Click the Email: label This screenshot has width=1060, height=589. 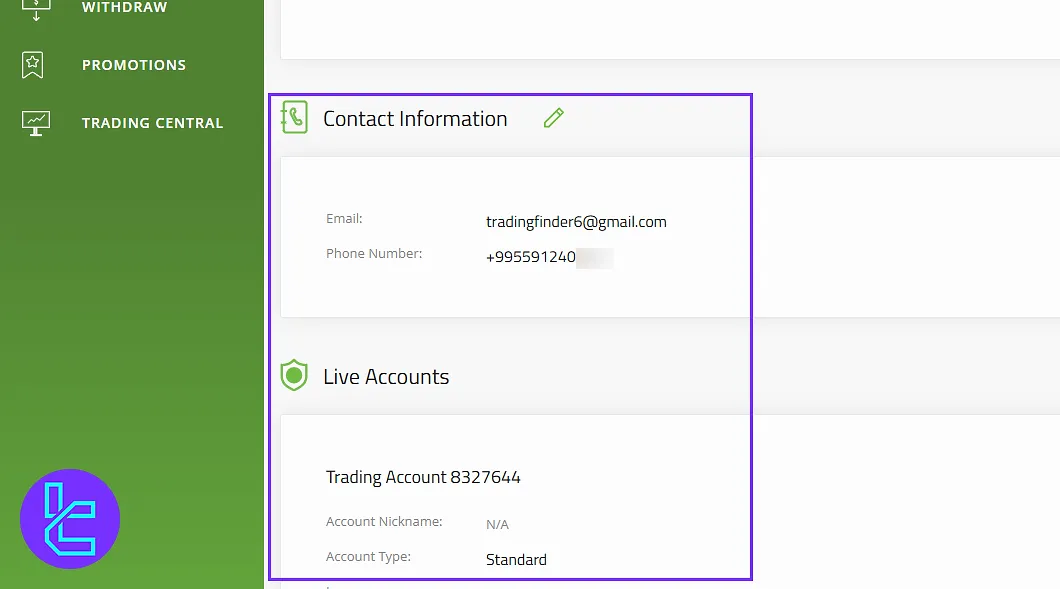(344, 218)
